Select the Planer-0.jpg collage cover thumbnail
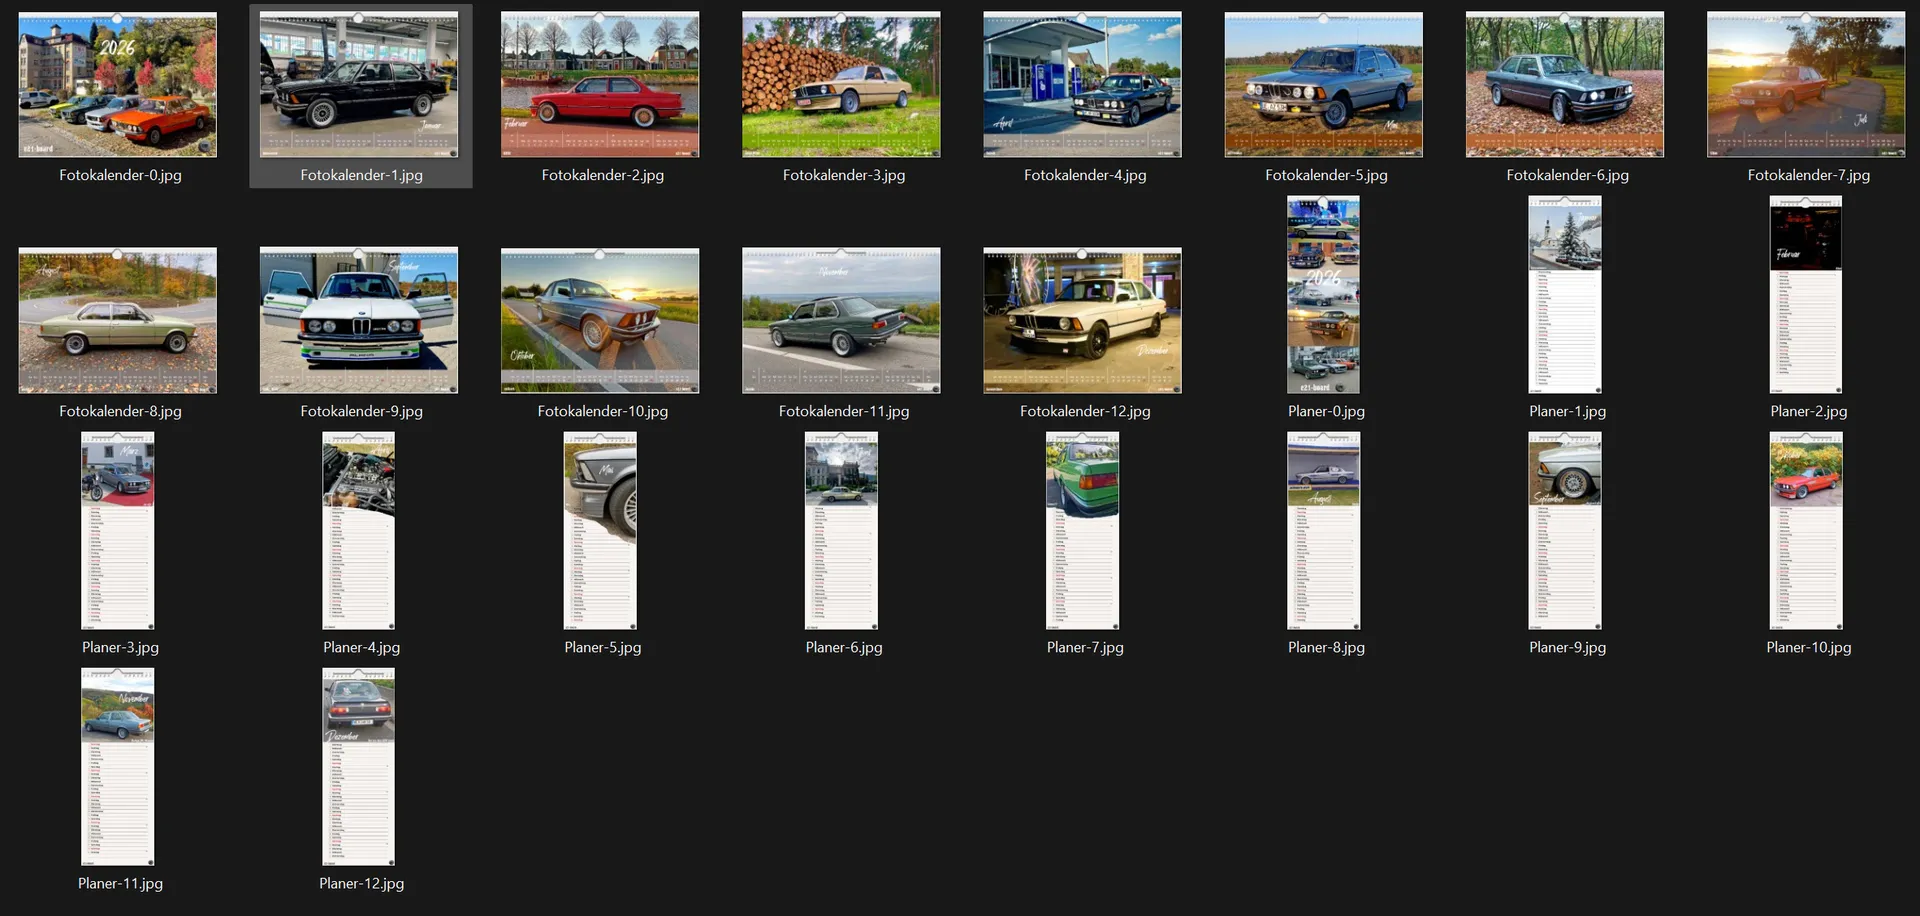The image size is (1920, 916). click(x=1323, y=295)
